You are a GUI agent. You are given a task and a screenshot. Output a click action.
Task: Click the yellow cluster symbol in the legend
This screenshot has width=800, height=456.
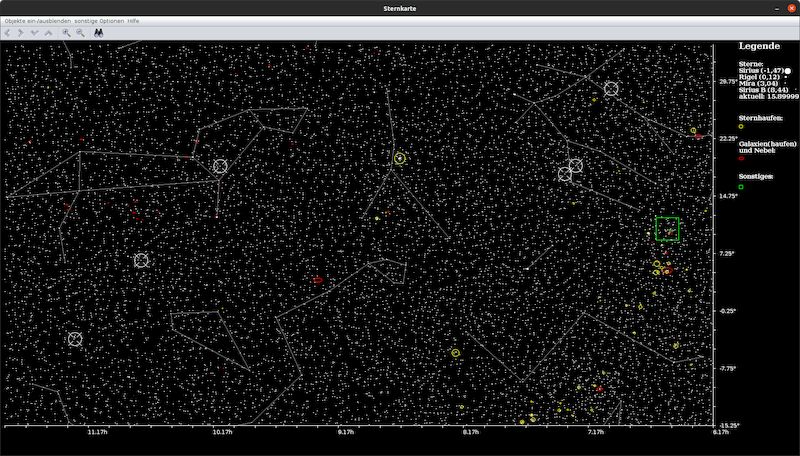pyautogui.click(x=741, y=126)
